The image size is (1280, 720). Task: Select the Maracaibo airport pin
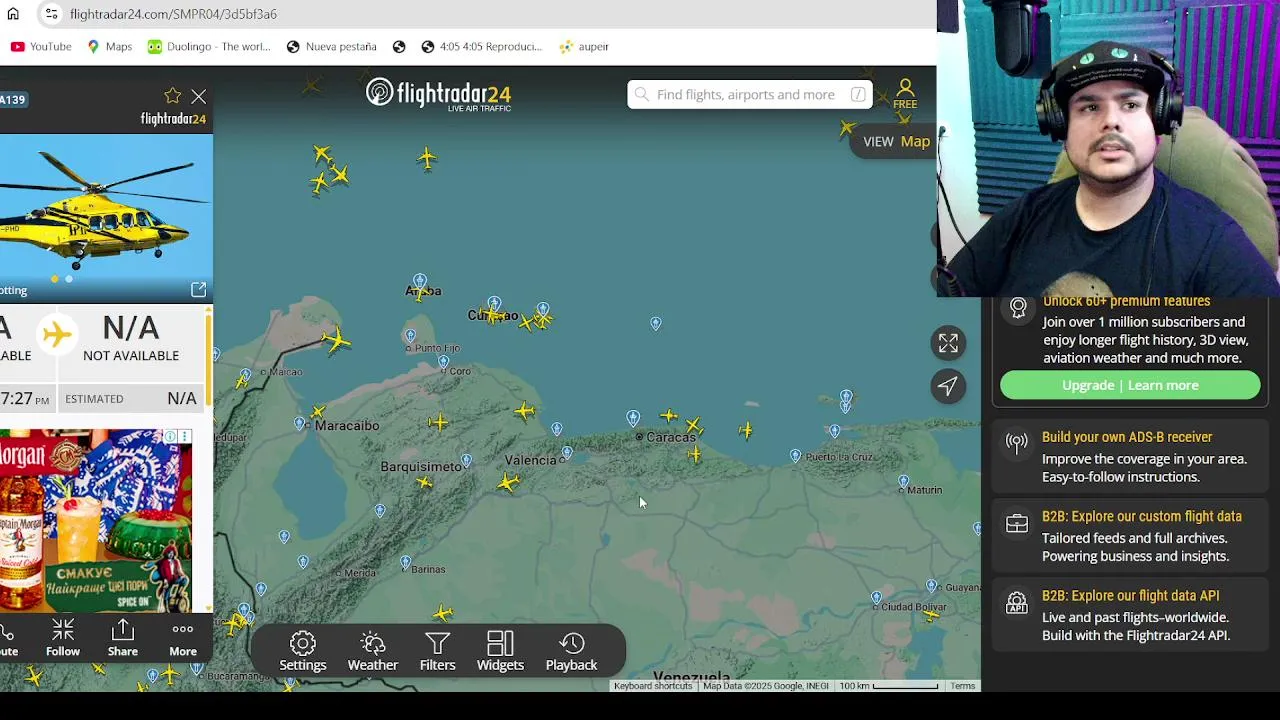(299, 424)
